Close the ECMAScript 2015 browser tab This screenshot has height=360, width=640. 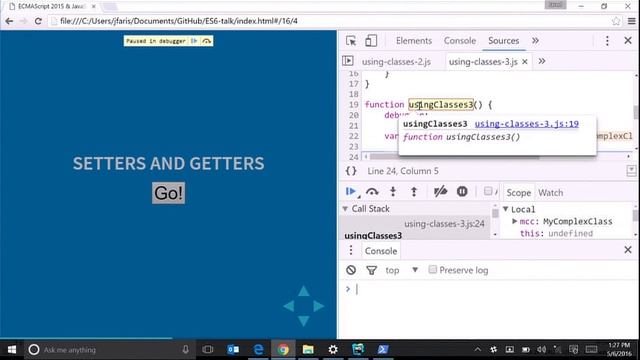point(93,7)
